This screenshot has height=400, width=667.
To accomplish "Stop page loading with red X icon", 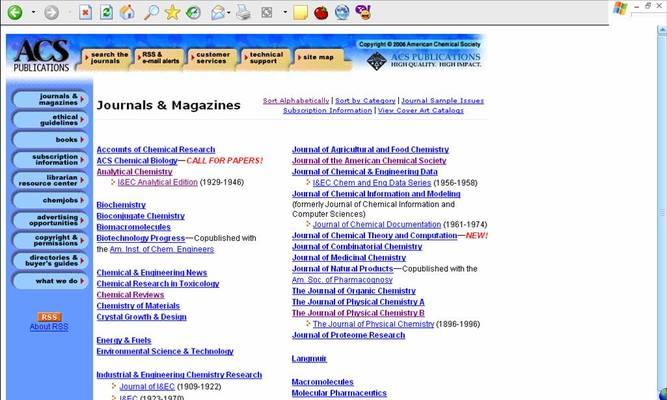I will pyautogui.click(x=86, y=12).
